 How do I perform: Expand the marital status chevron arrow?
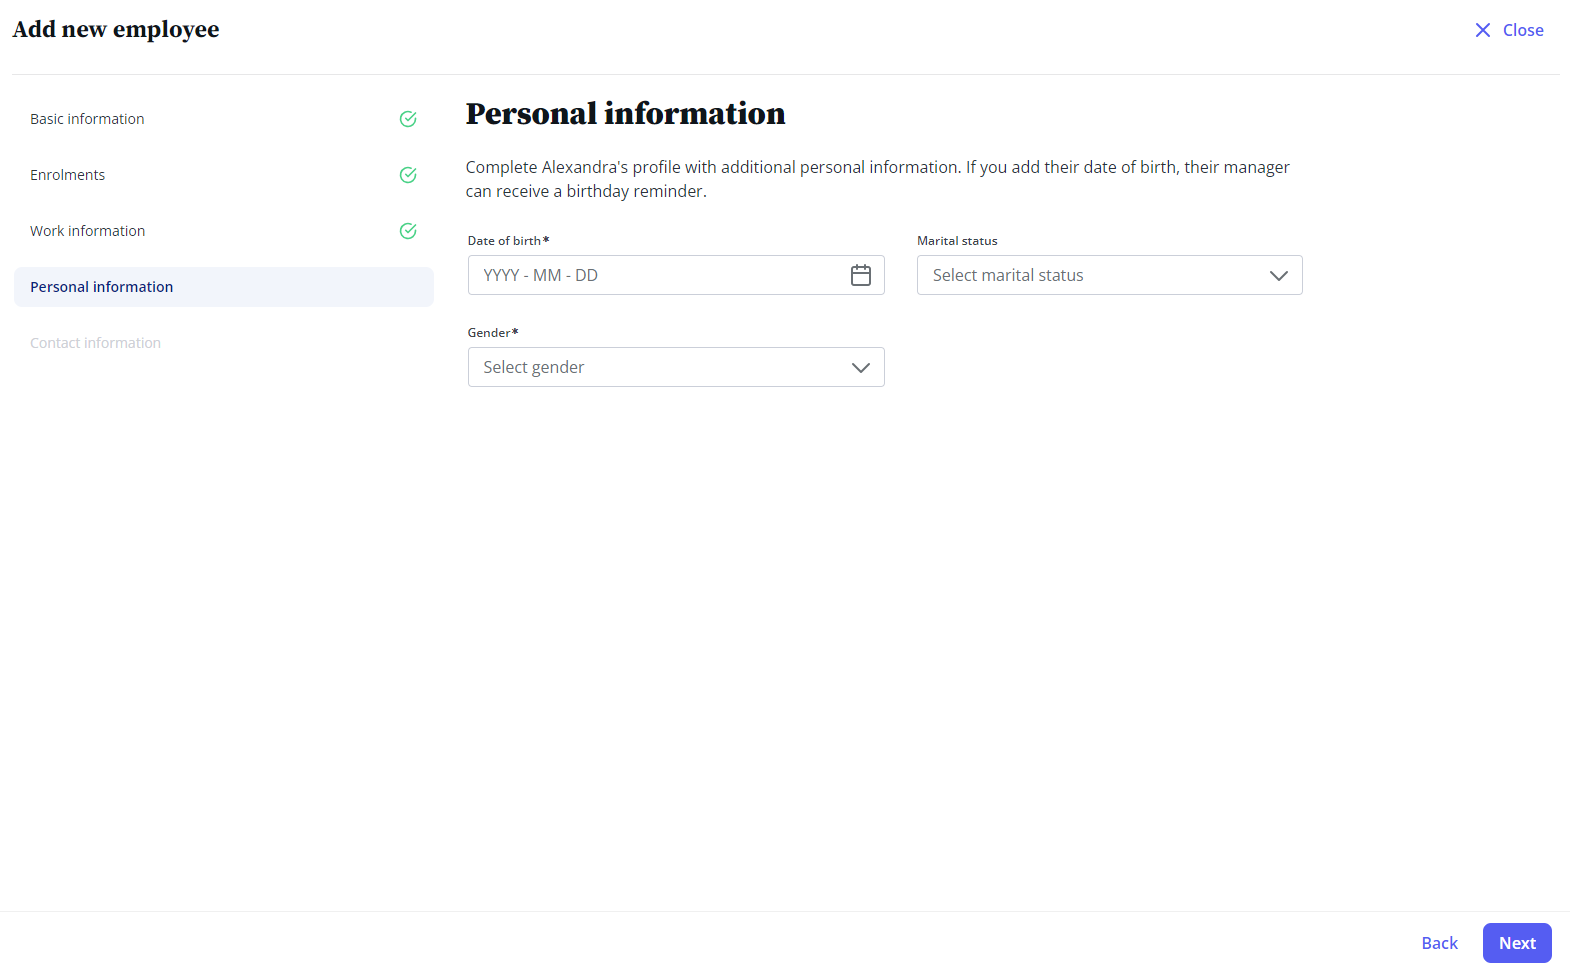click(1278, 276)
